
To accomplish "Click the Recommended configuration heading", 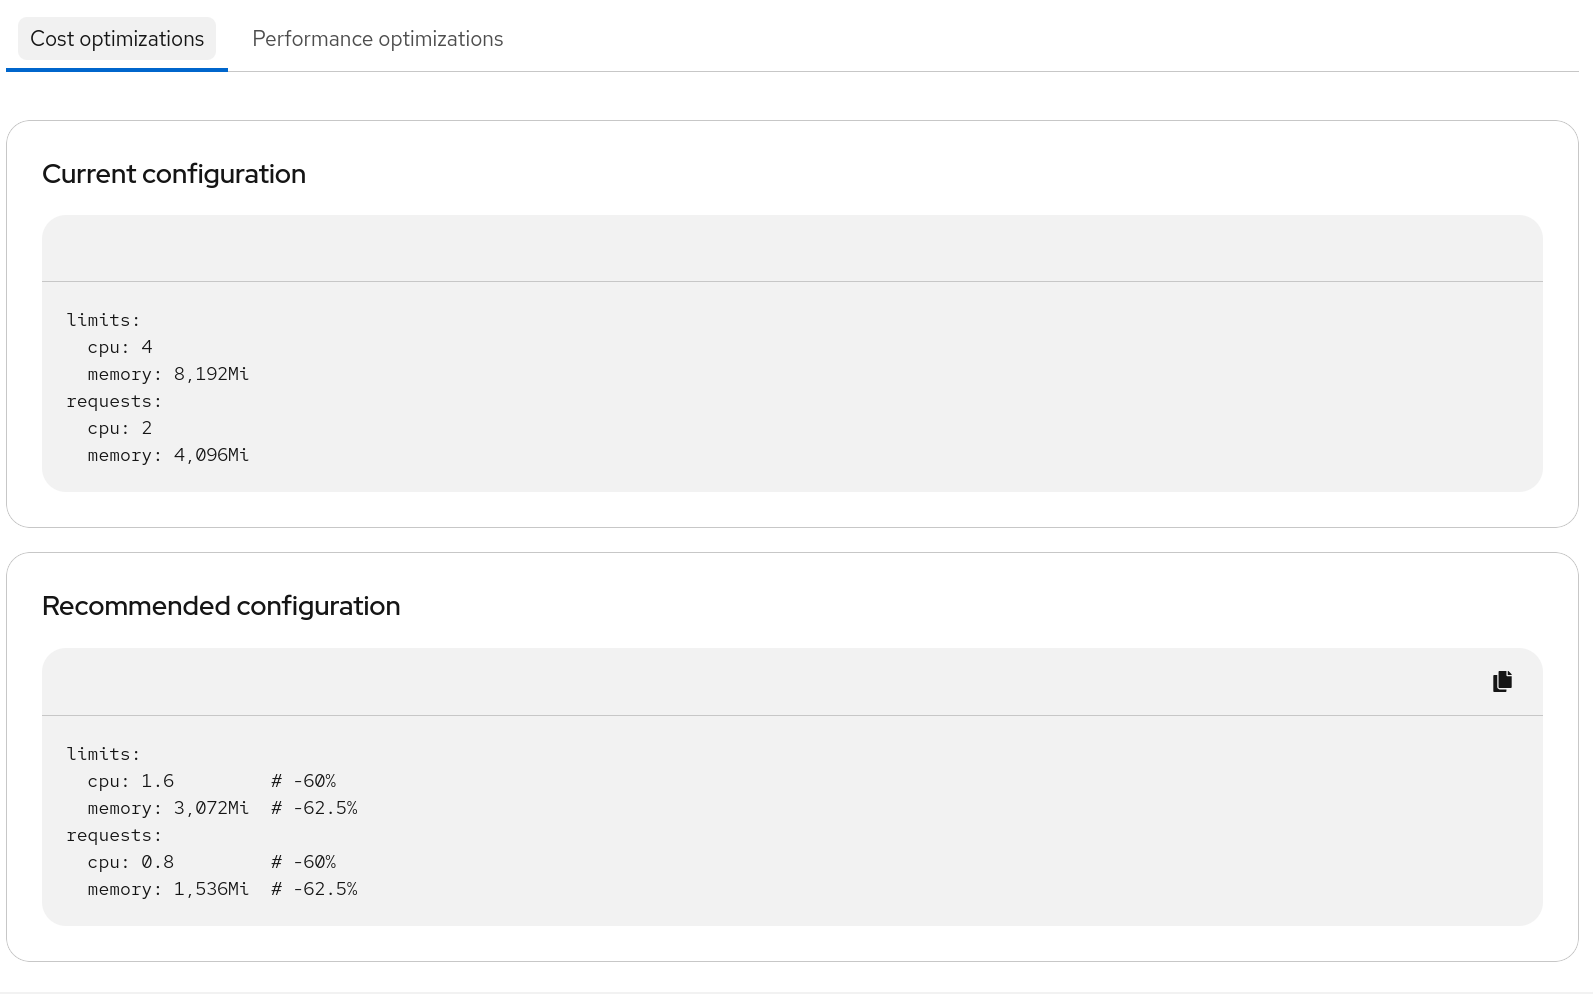I will point(221,606).
